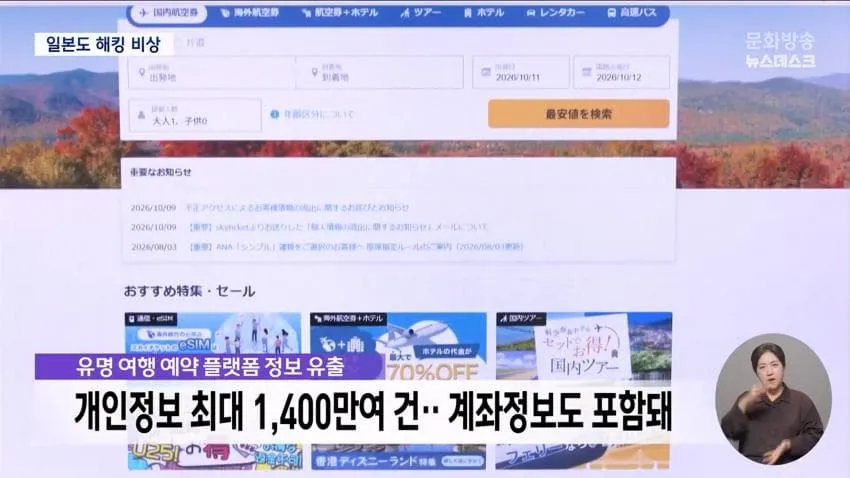The width and height of the screenshot is (850, 478).
Task: Open the 航空券+ホテル tab
Action: tap(339, 12)
